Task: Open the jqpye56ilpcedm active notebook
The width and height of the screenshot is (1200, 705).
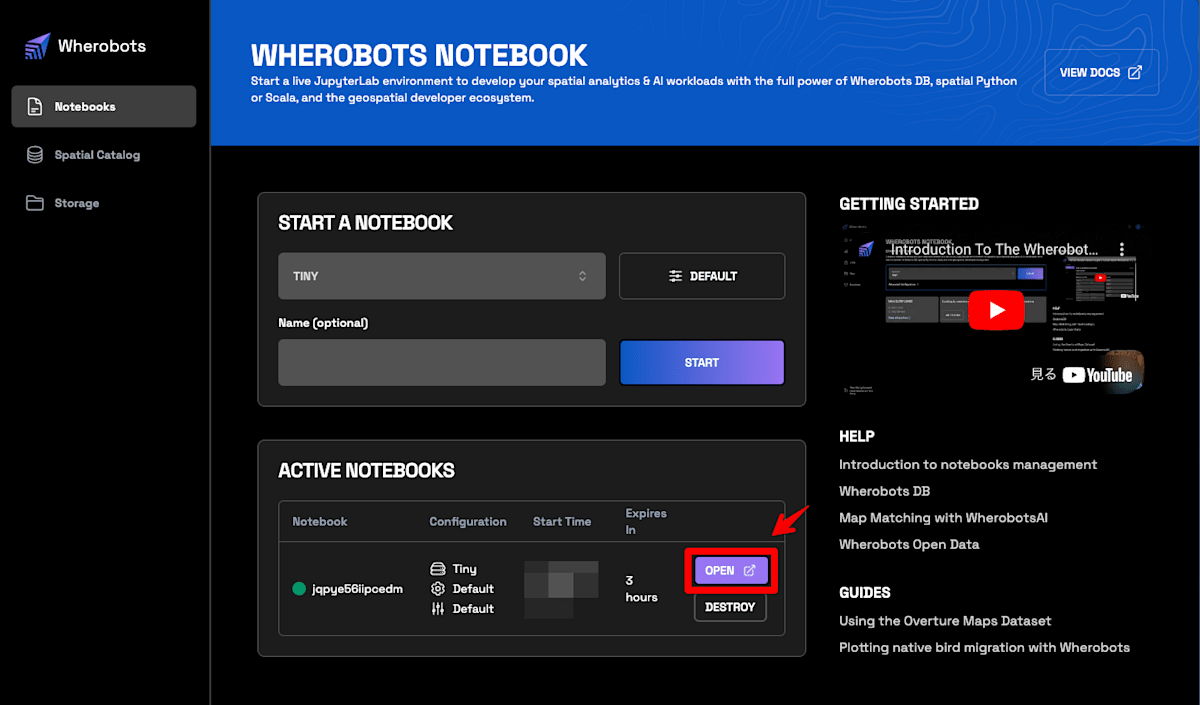Action: (x=731, y=570)
